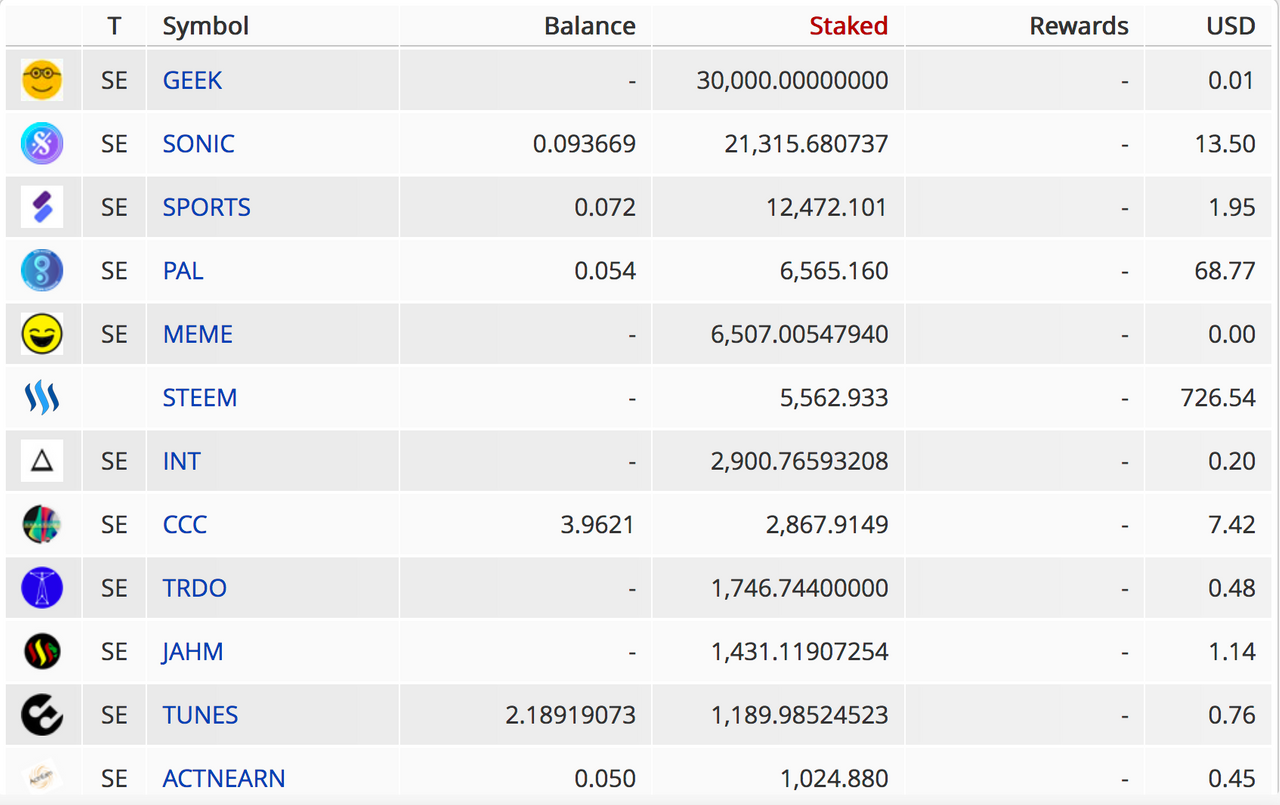Select PAL staked amount 6,565.160
The height and width of the screenshot is (805, 1280).
[x=835, y=270]
